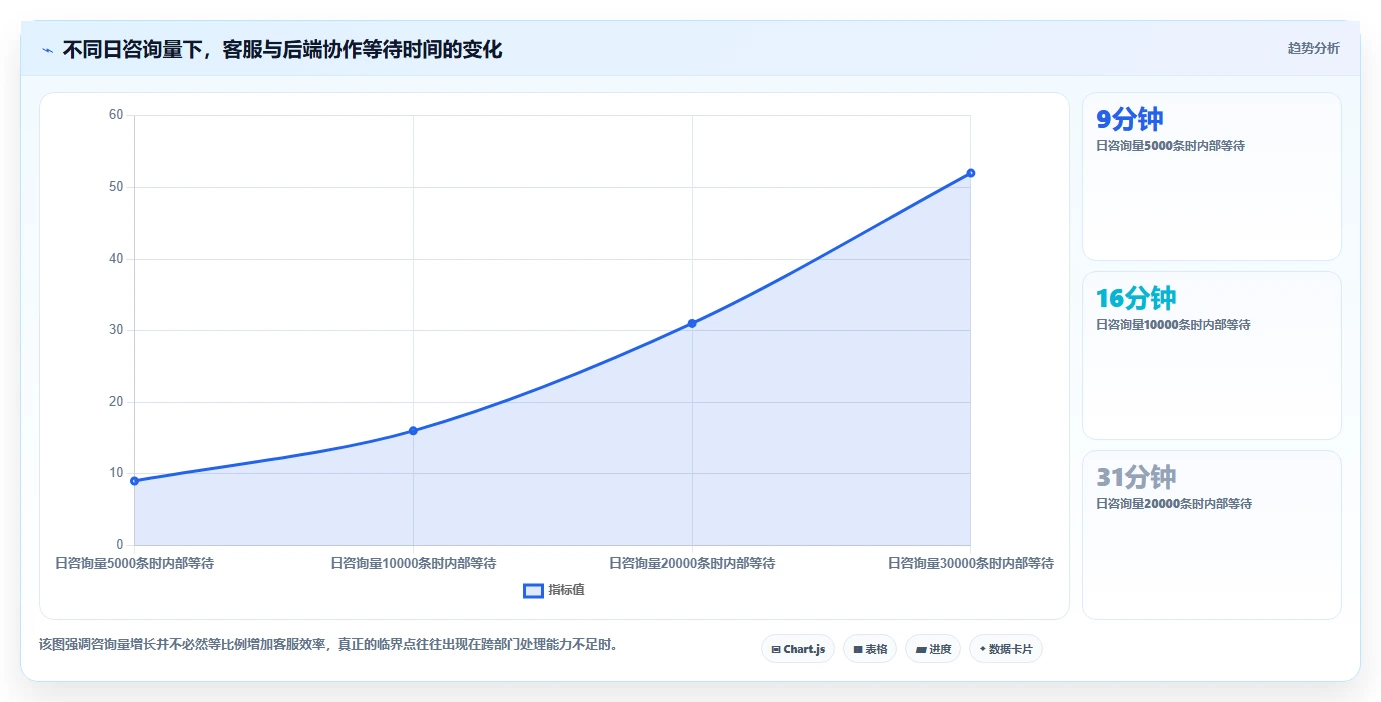1381x702 pixels.
Task: Click the footnote text starting 该图强调咨询量增长
Action: 331,645
